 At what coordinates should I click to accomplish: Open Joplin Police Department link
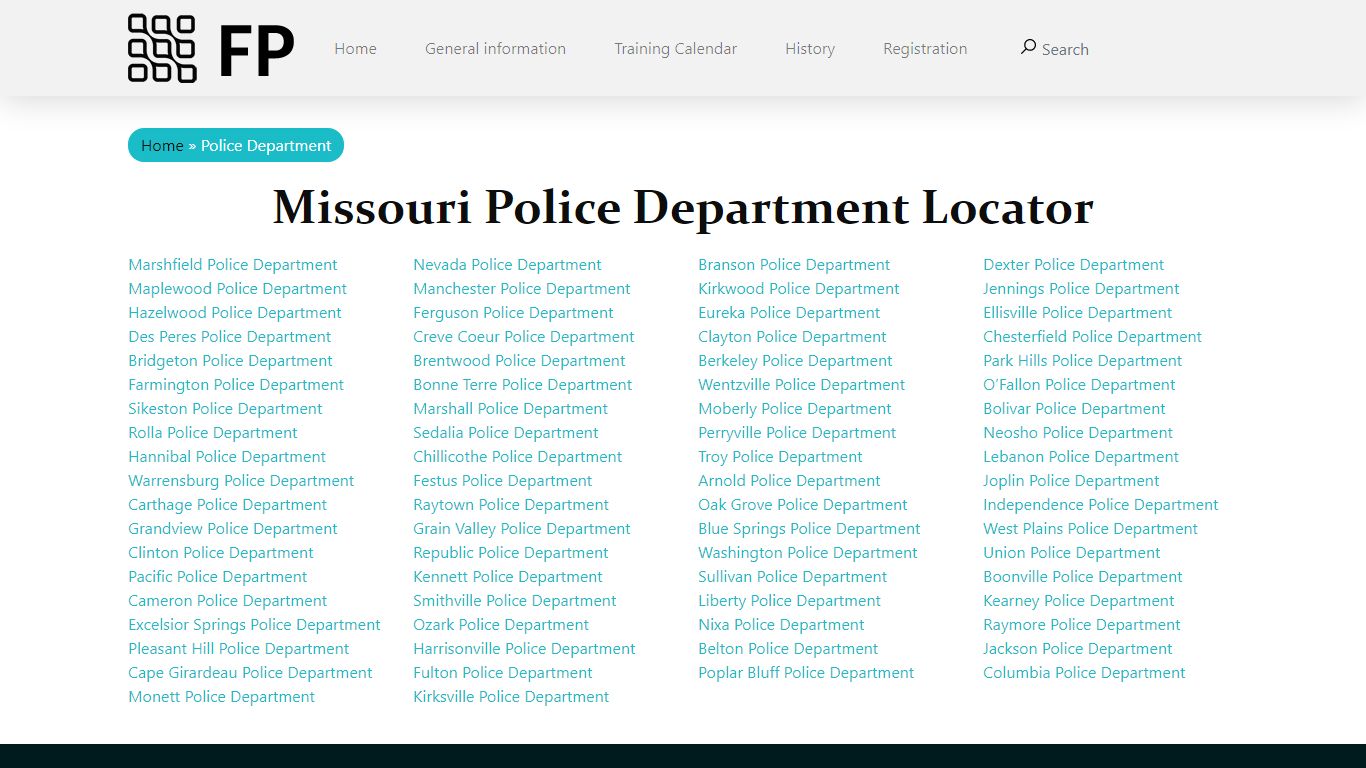coord(1071,481)
